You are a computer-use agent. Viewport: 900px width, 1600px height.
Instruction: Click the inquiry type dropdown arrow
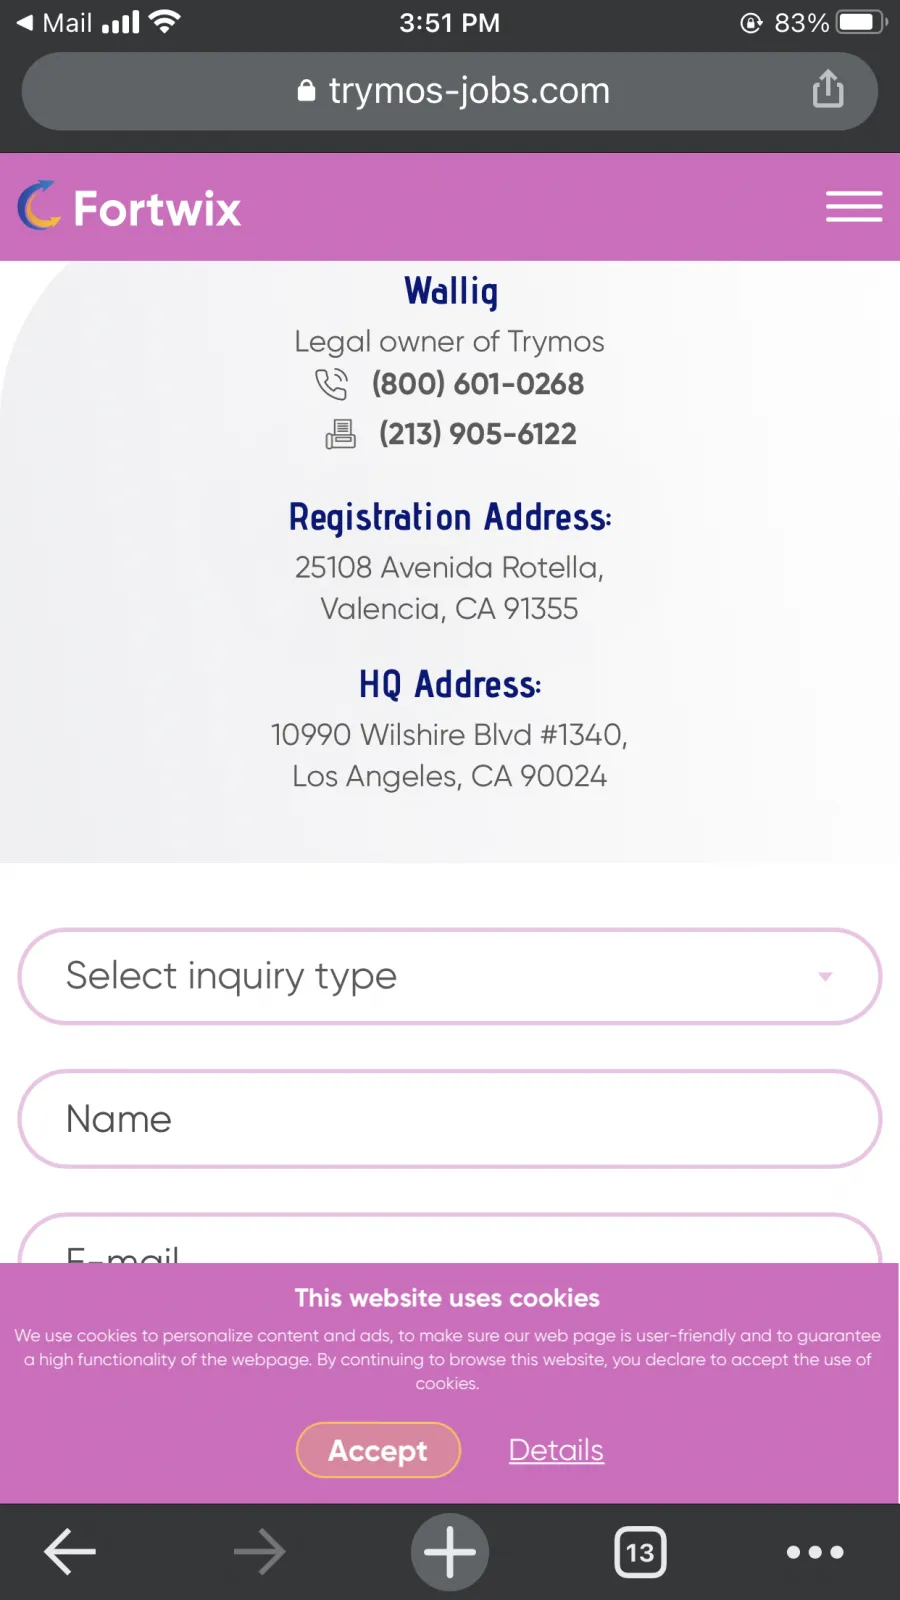click(825, 977)
